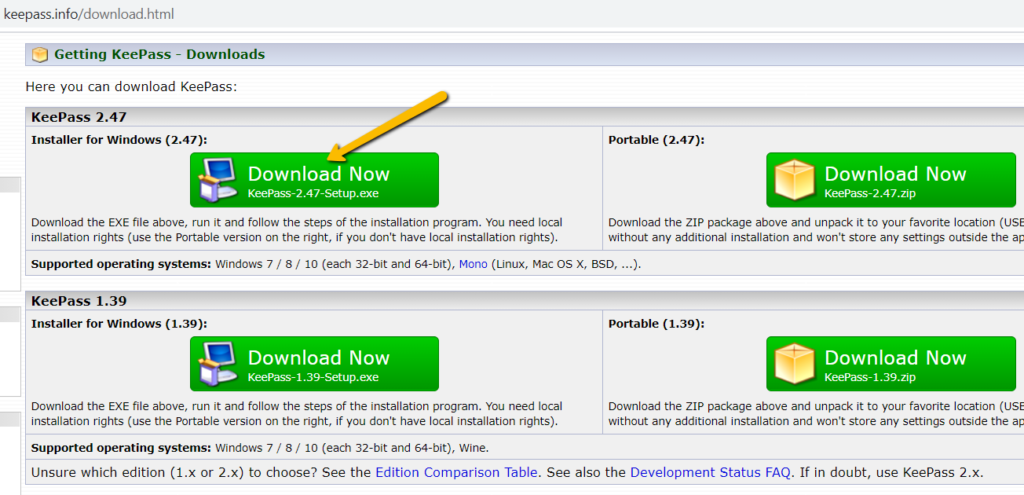1024x495 pixels.
Task: Click the Getting KeePass - Downloads heading
Action: 159,55
